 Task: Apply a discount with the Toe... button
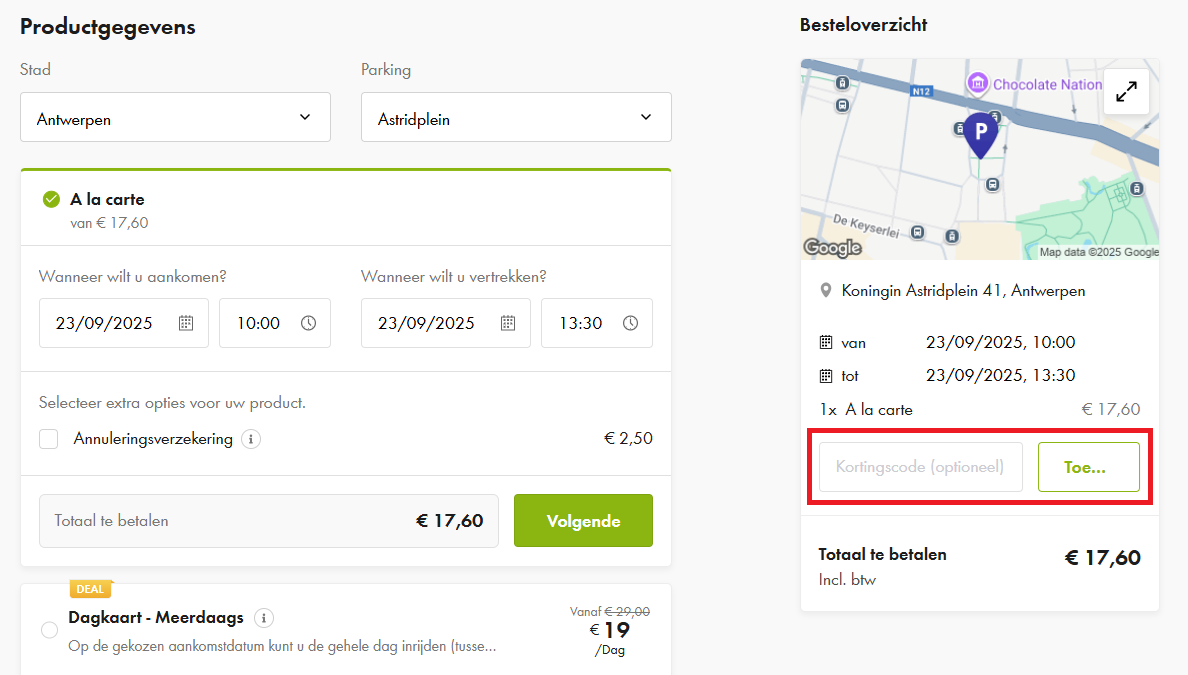pyautogui.click(x=1088, y=466)
